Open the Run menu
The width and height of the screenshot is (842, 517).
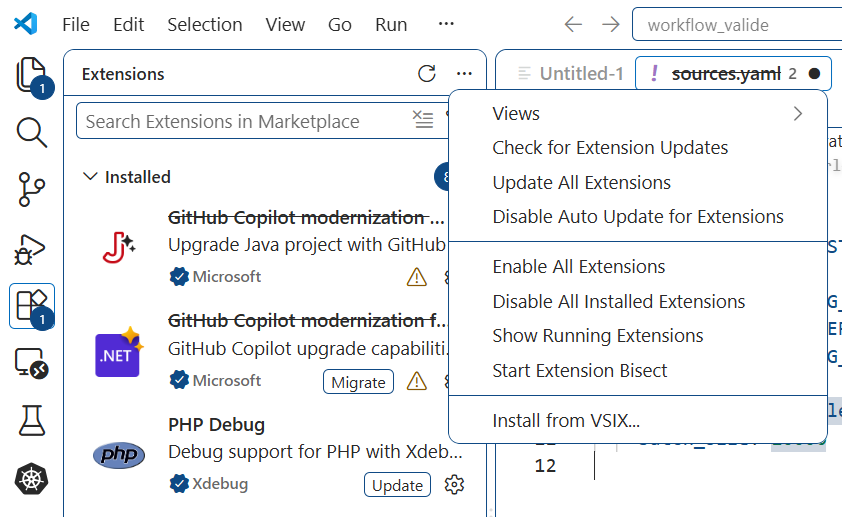tap(391, 25)
